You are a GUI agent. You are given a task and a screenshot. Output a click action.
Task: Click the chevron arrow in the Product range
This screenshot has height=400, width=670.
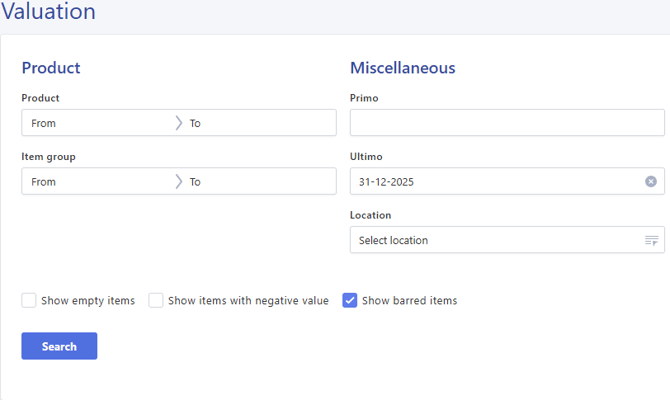(179, 123)
